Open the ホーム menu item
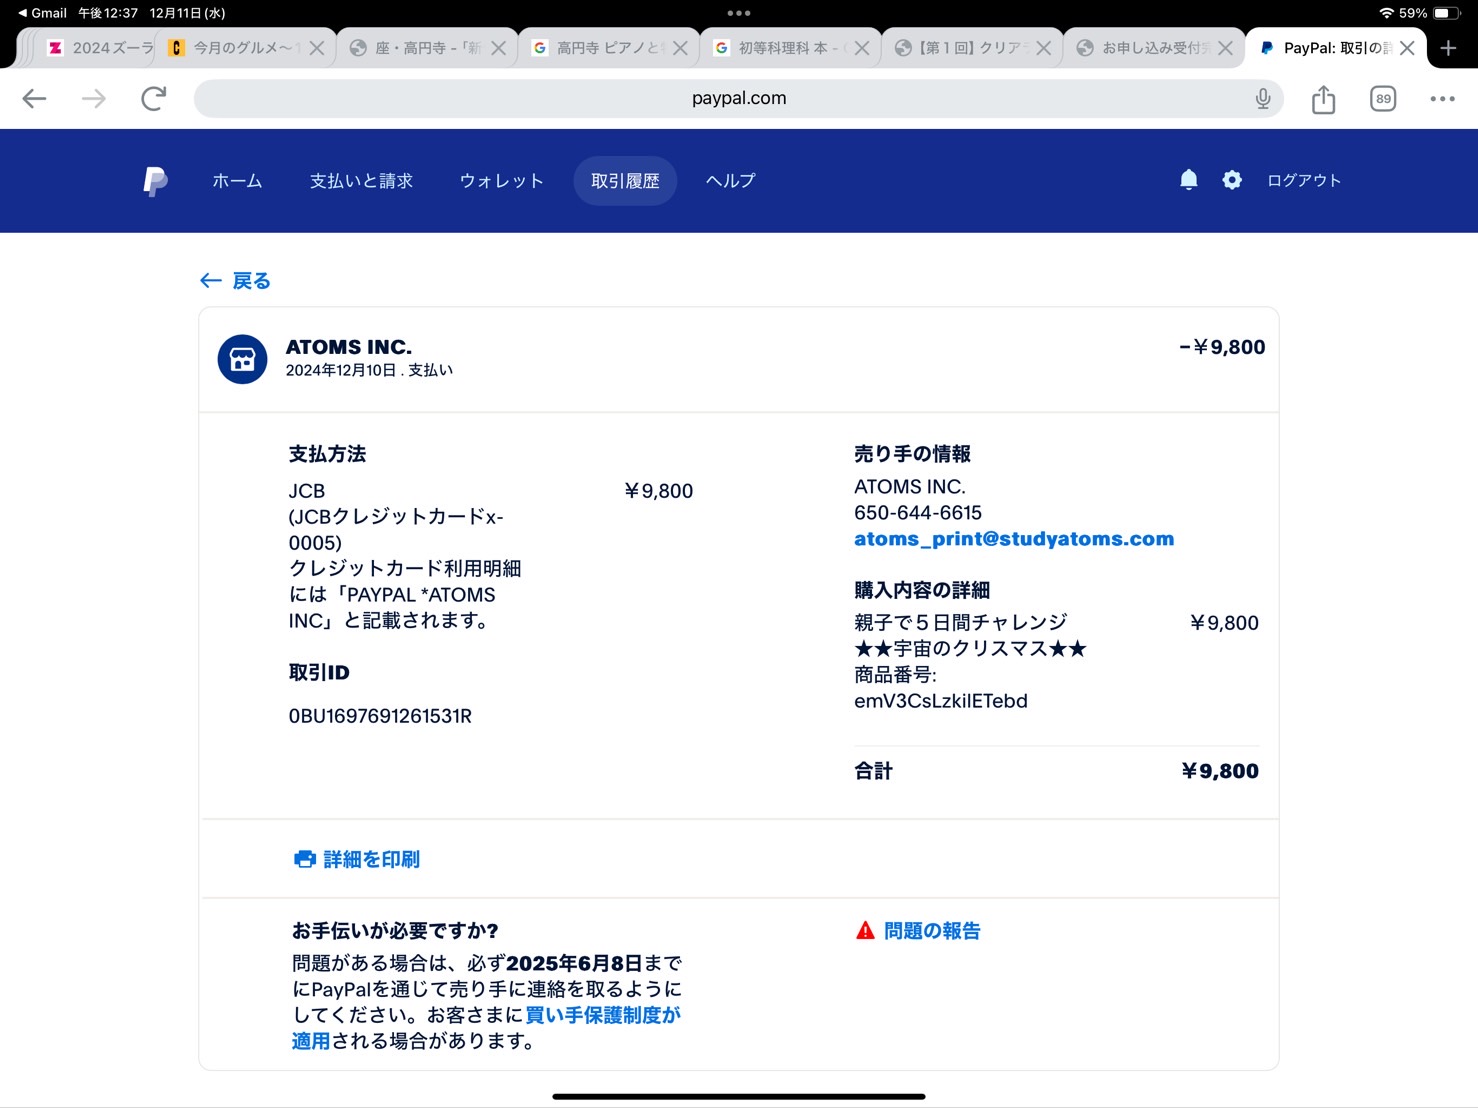 point(237,181)
